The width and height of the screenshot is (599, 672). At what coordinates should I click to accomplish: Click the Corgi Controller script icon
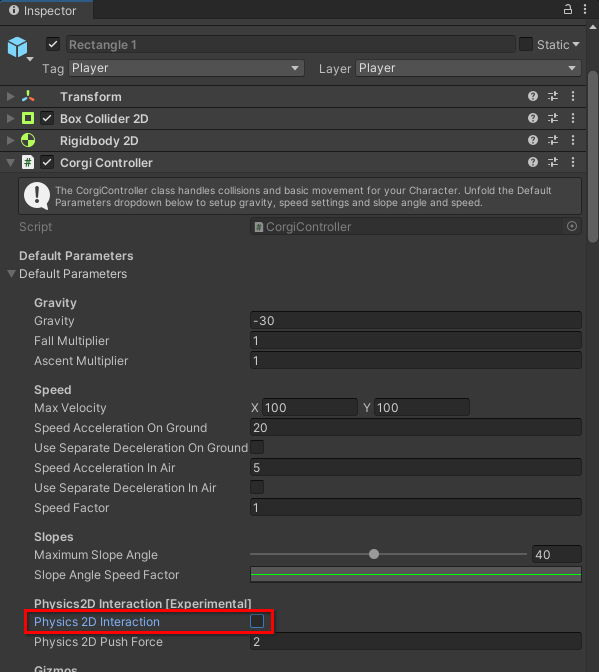[28, 162]
